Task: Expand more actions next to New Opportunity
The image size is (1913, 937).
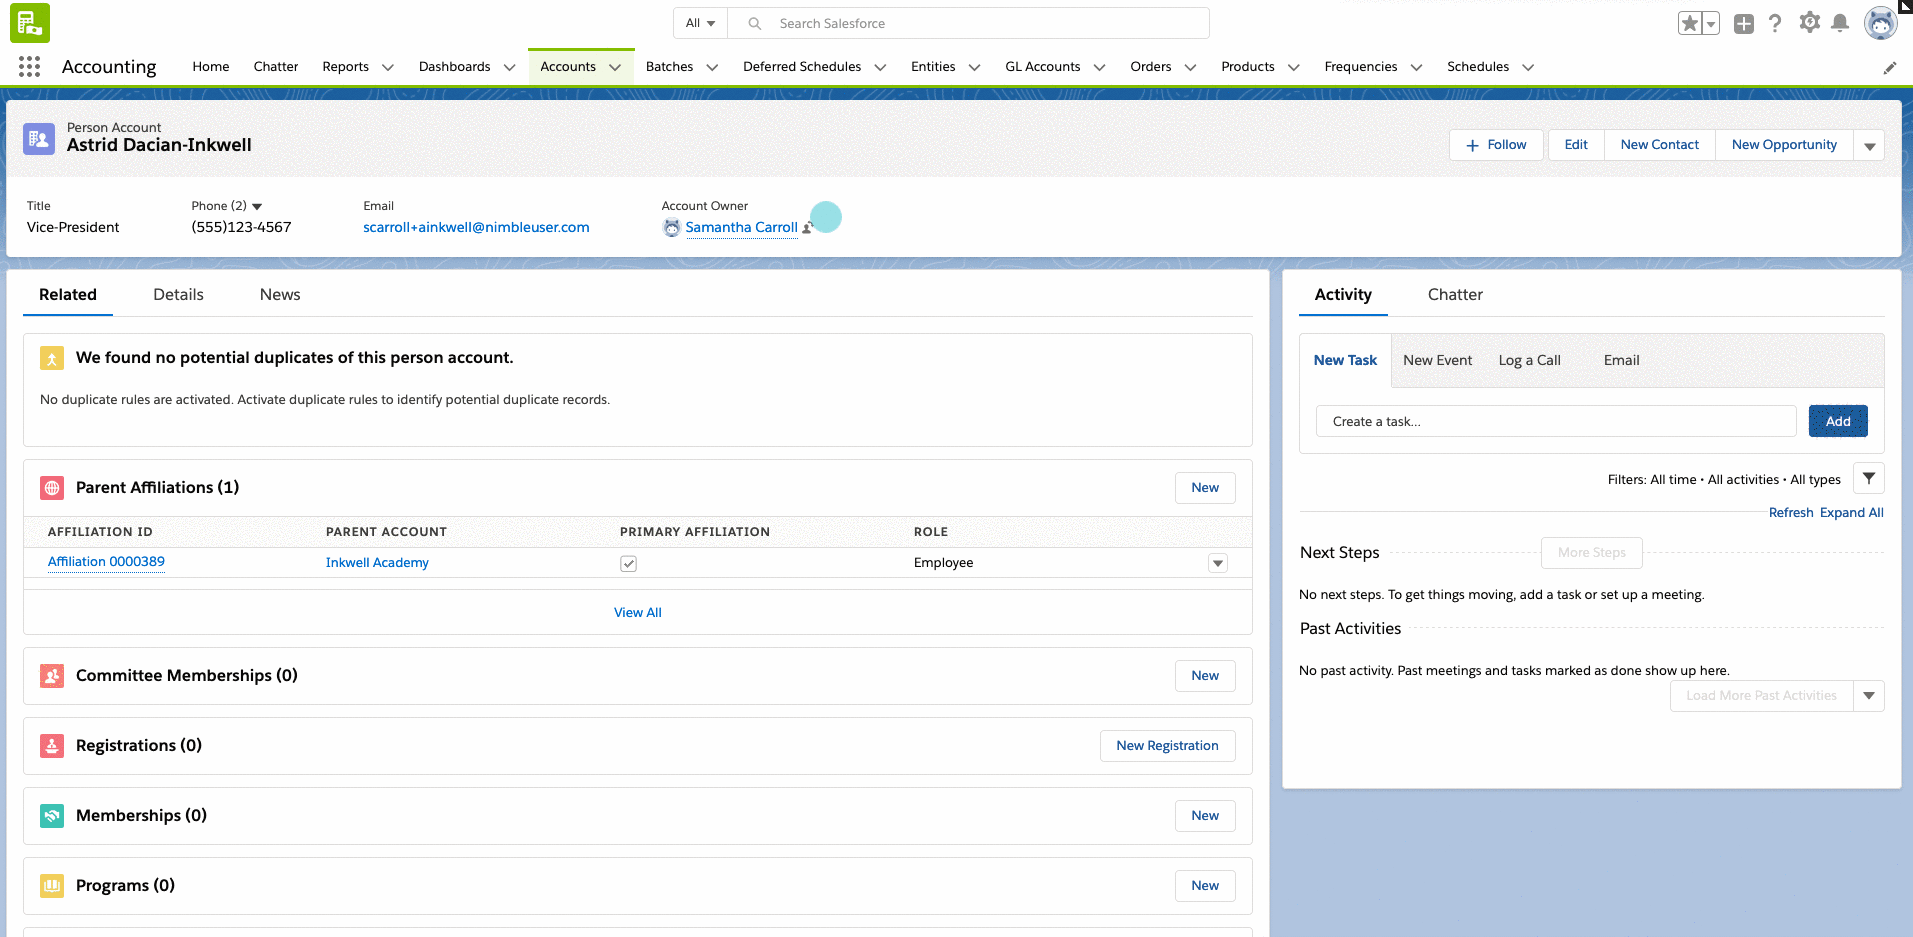Action: [x=1869, y=145]
